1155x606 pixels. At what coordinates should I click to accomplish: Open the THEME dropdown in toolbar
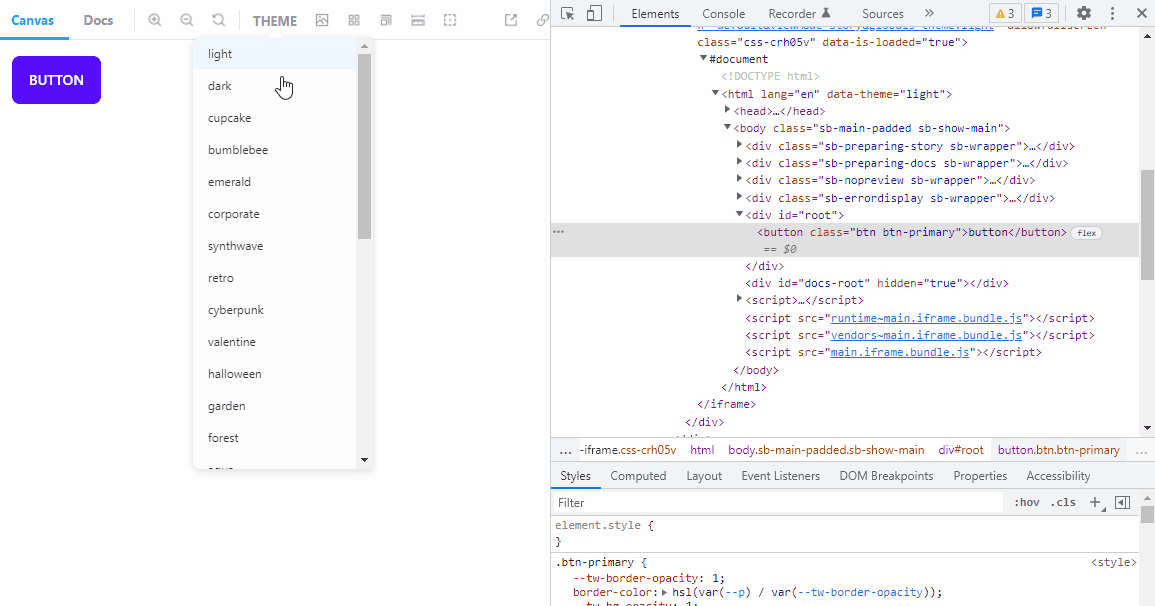[275, 21]
